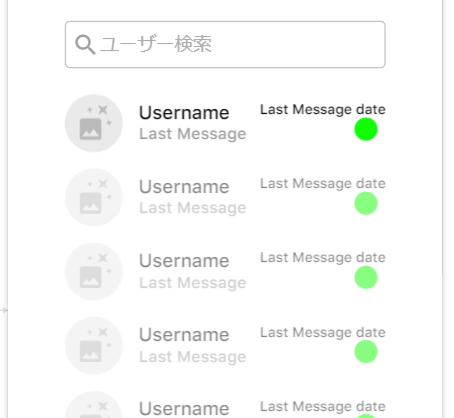The width and height of the screenshot is (454, 418).
Task: Select the third Username entry
Action: point(184,261)
